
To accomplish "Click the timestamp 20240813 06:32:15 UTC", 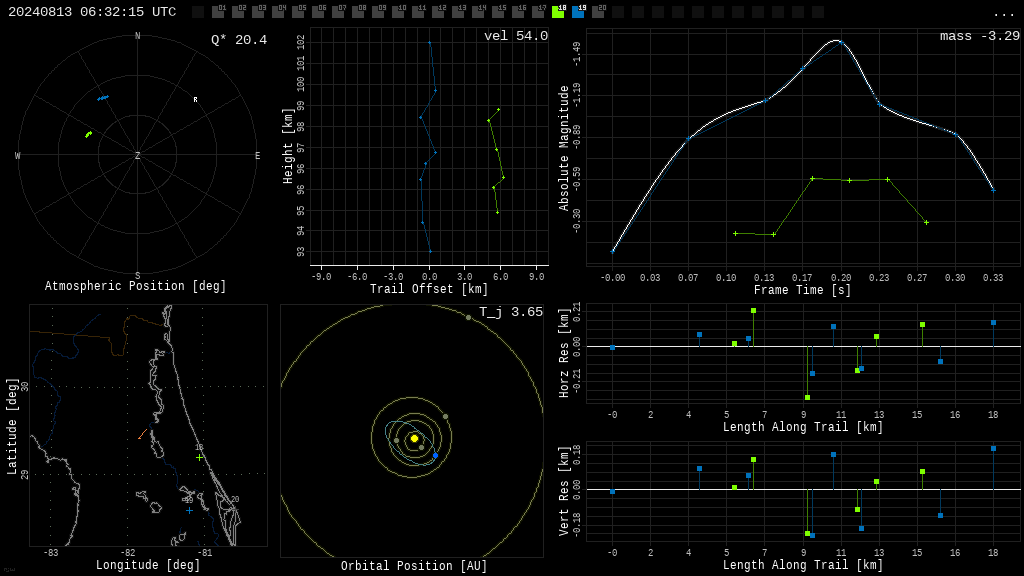I will click(92, 12).
